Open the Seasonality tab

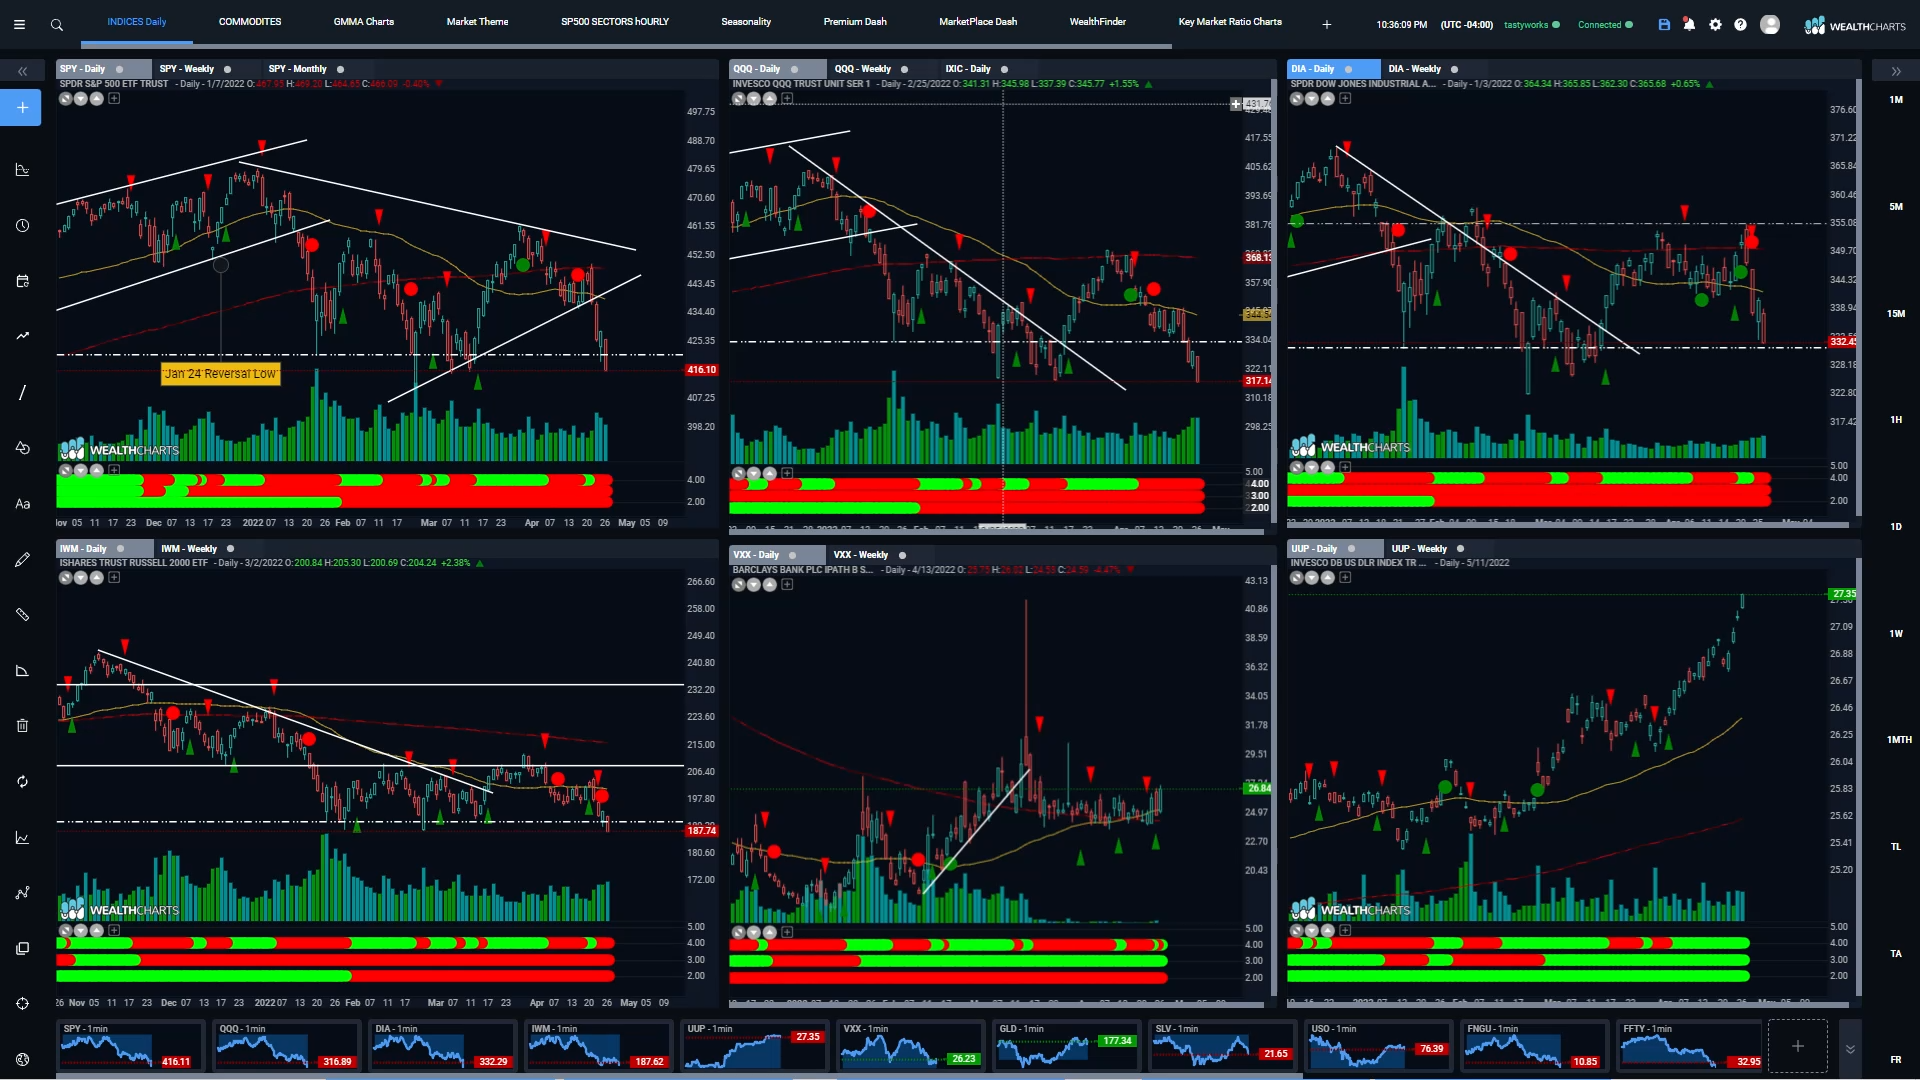click(x=746, y=22)
